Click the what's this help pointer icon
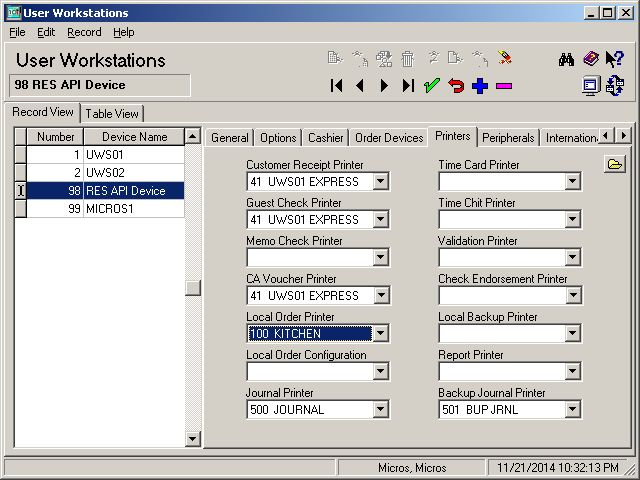The height and width of the screenshot is (480, 640). click(x=614, y=59)
